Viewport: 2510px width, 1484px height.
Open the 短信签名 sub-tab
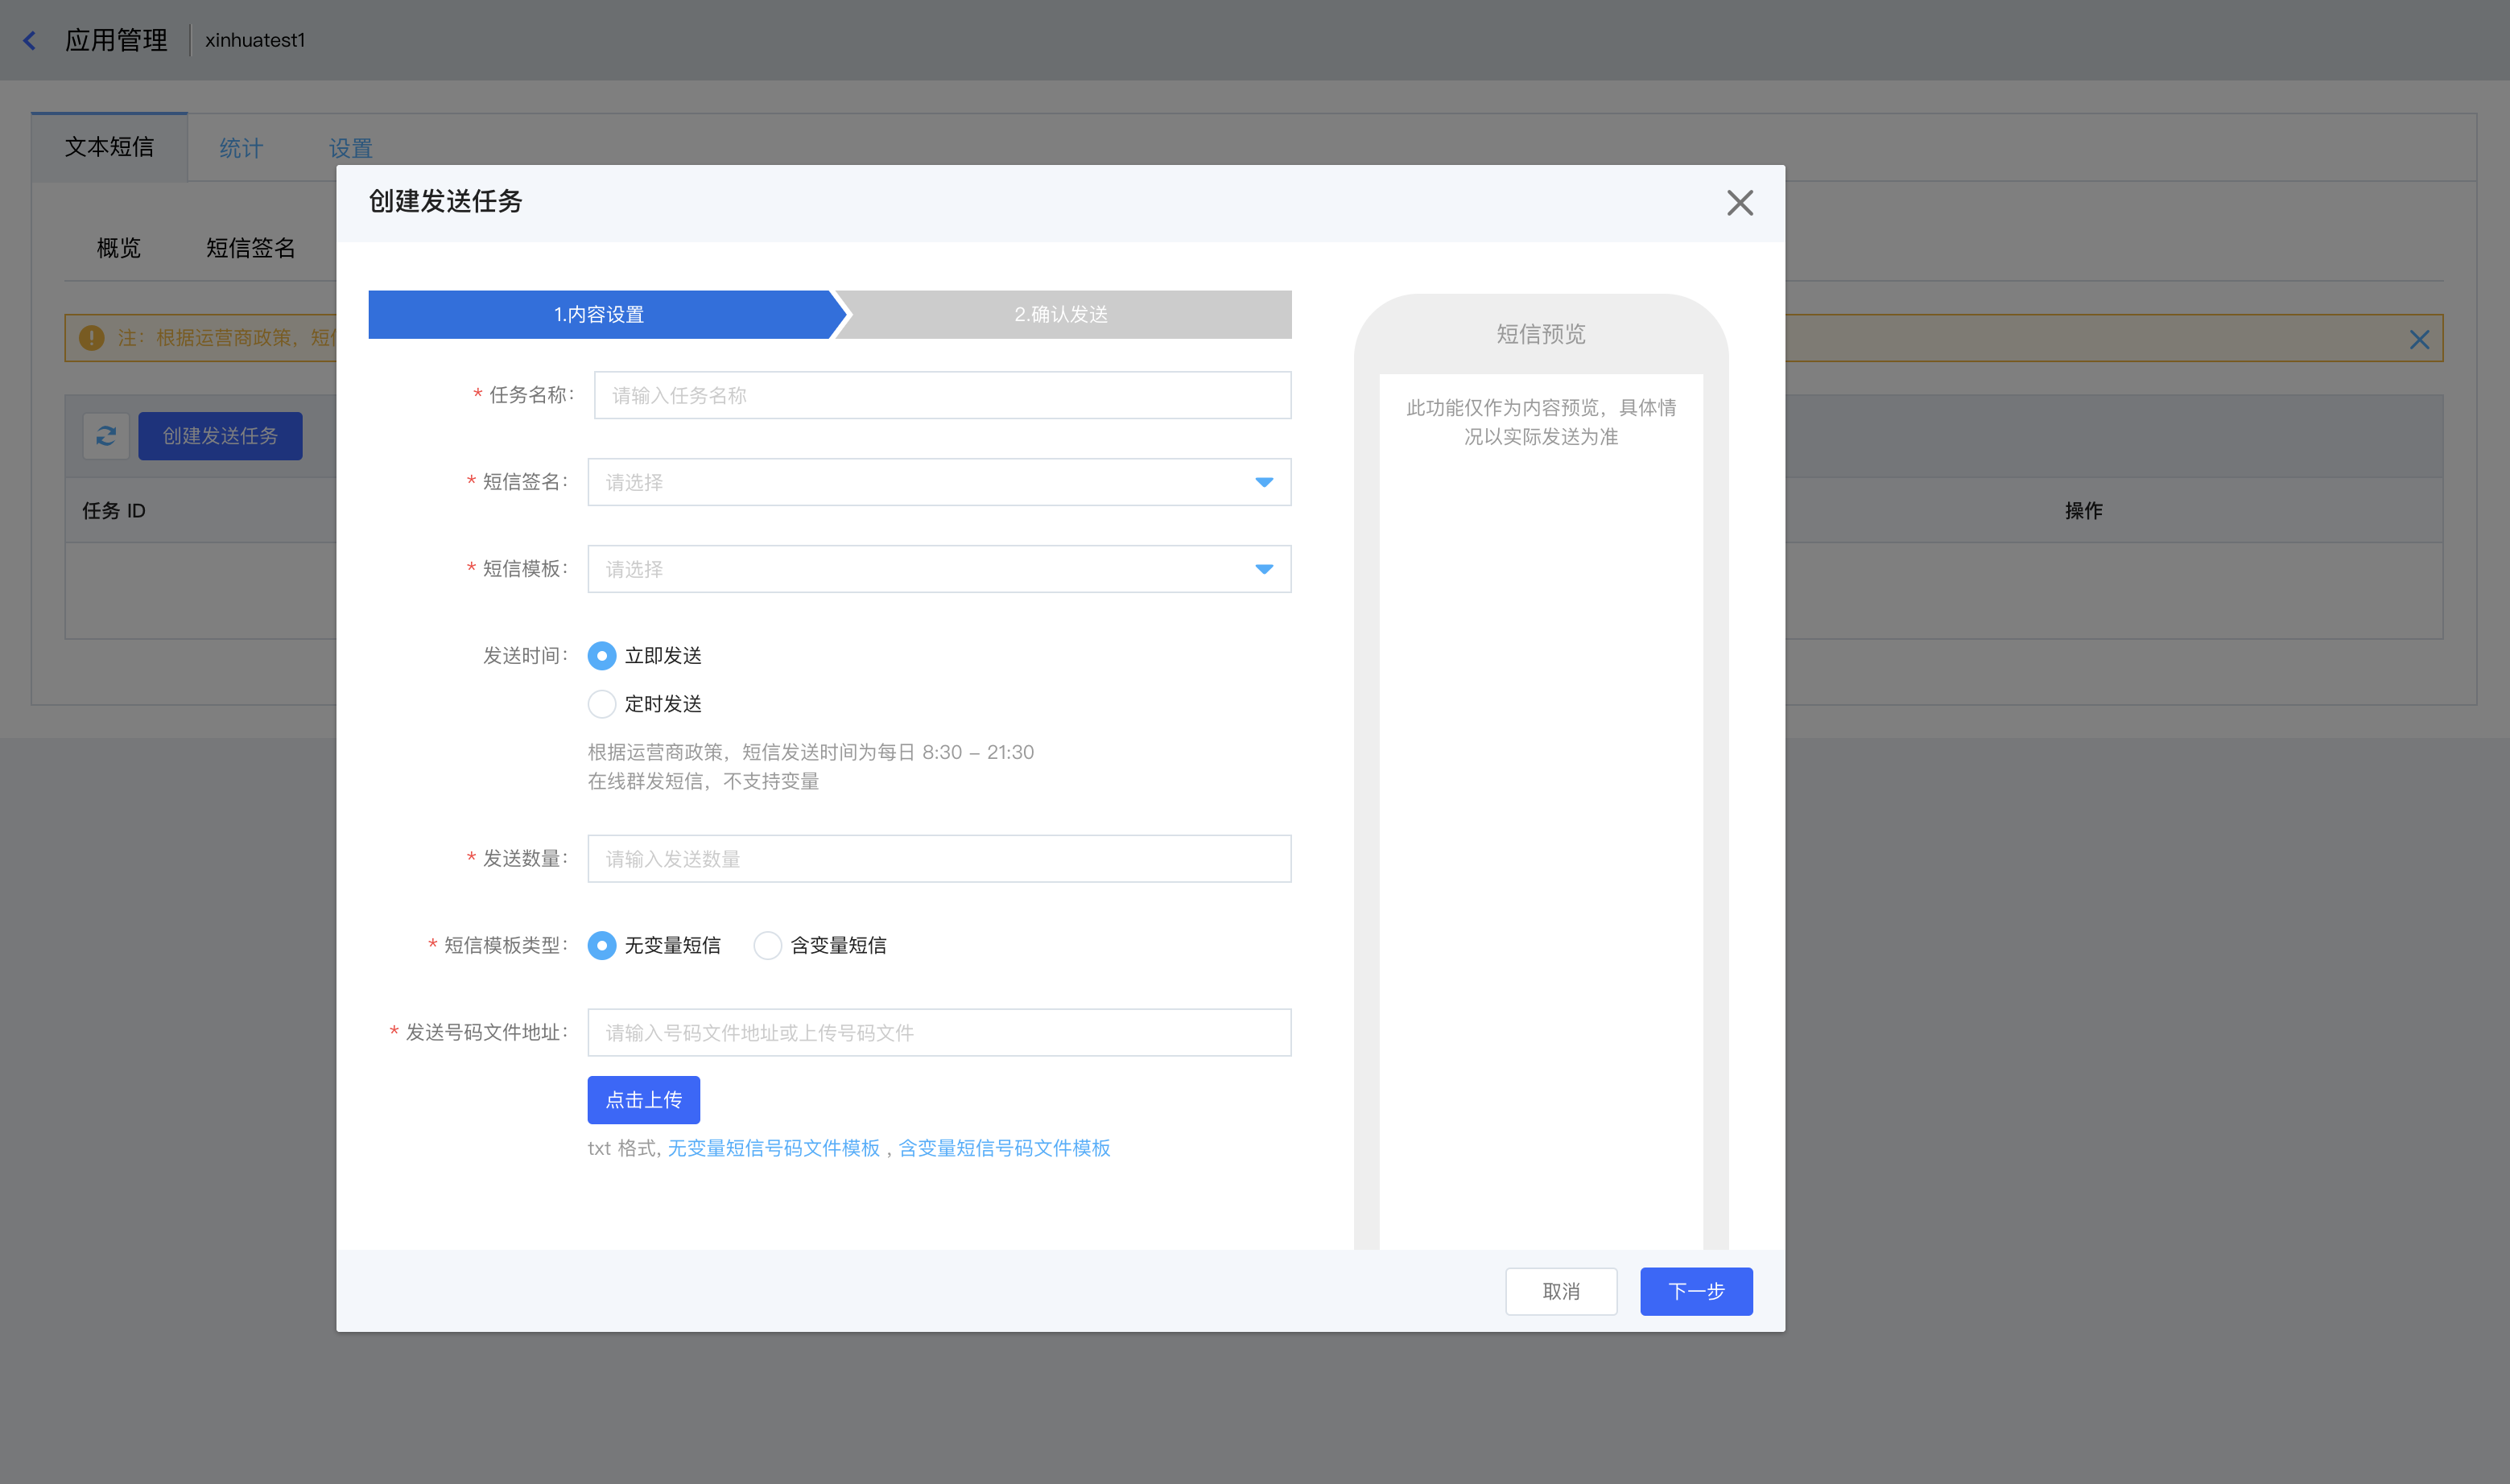250,248
